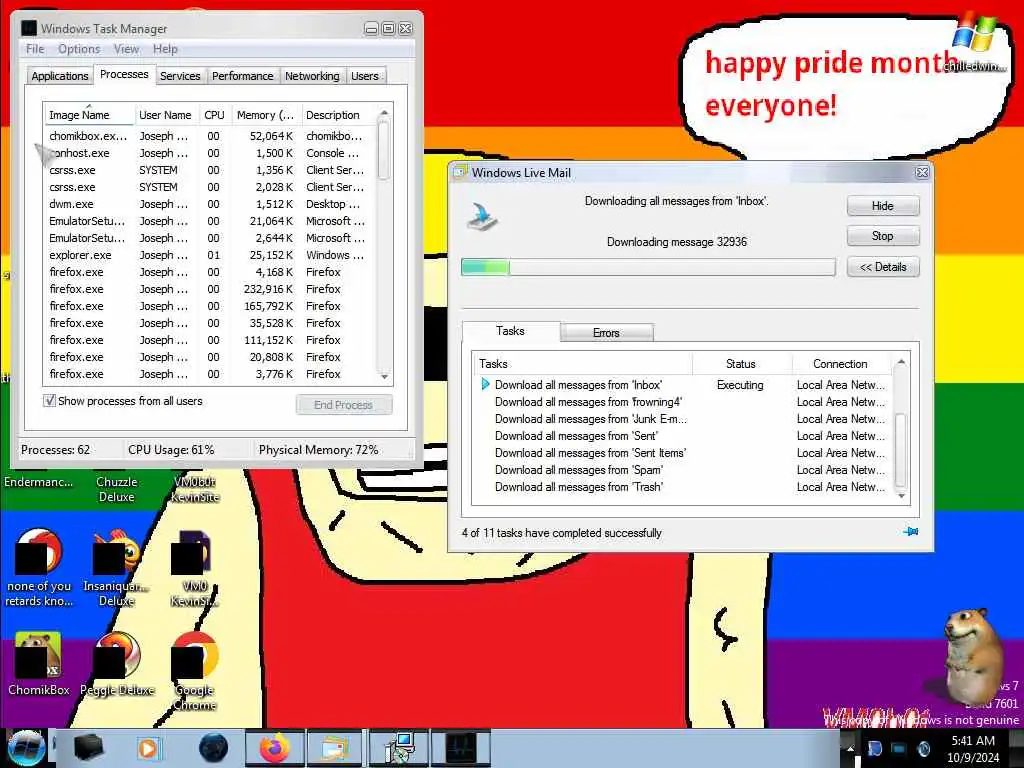Click the Live Mail task list scrollbar
This screenshot has width=1024, height=768.
point(901,449)
